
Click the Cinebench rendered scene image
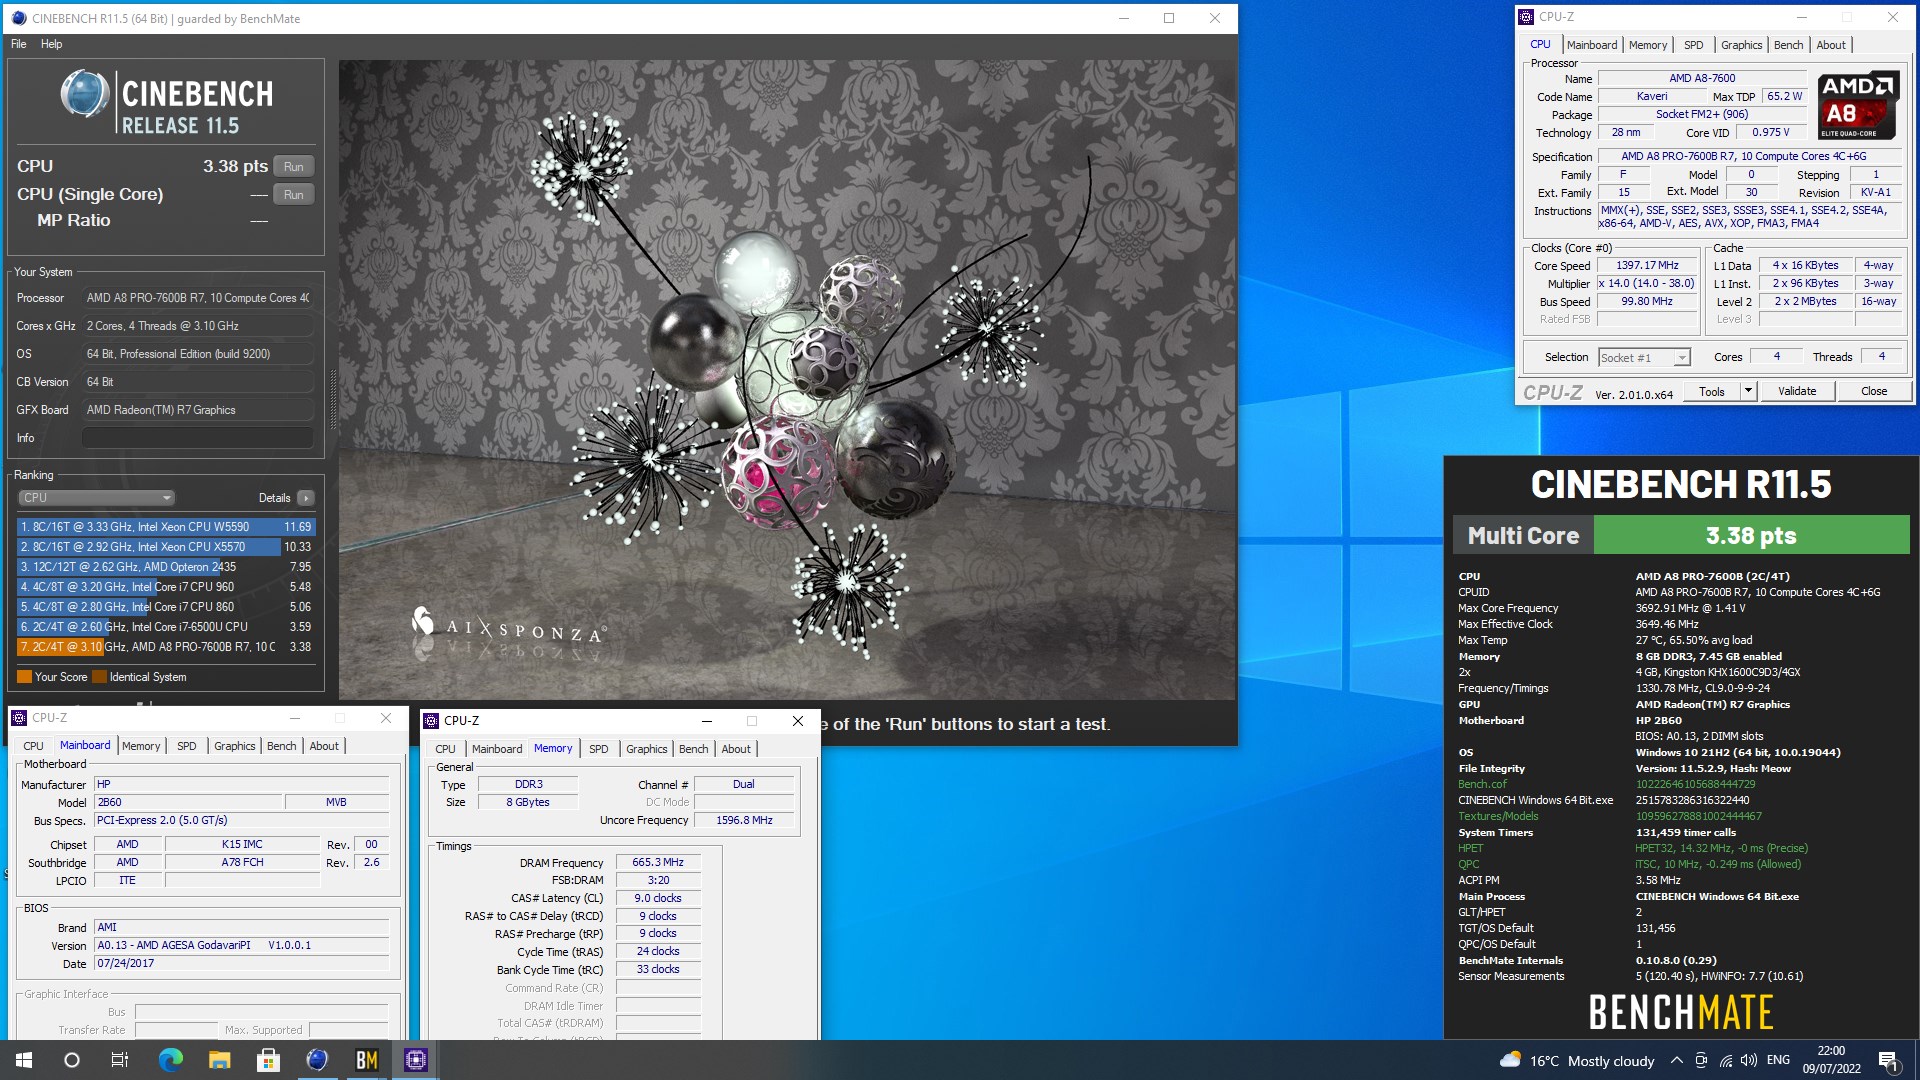click(787, 380)
